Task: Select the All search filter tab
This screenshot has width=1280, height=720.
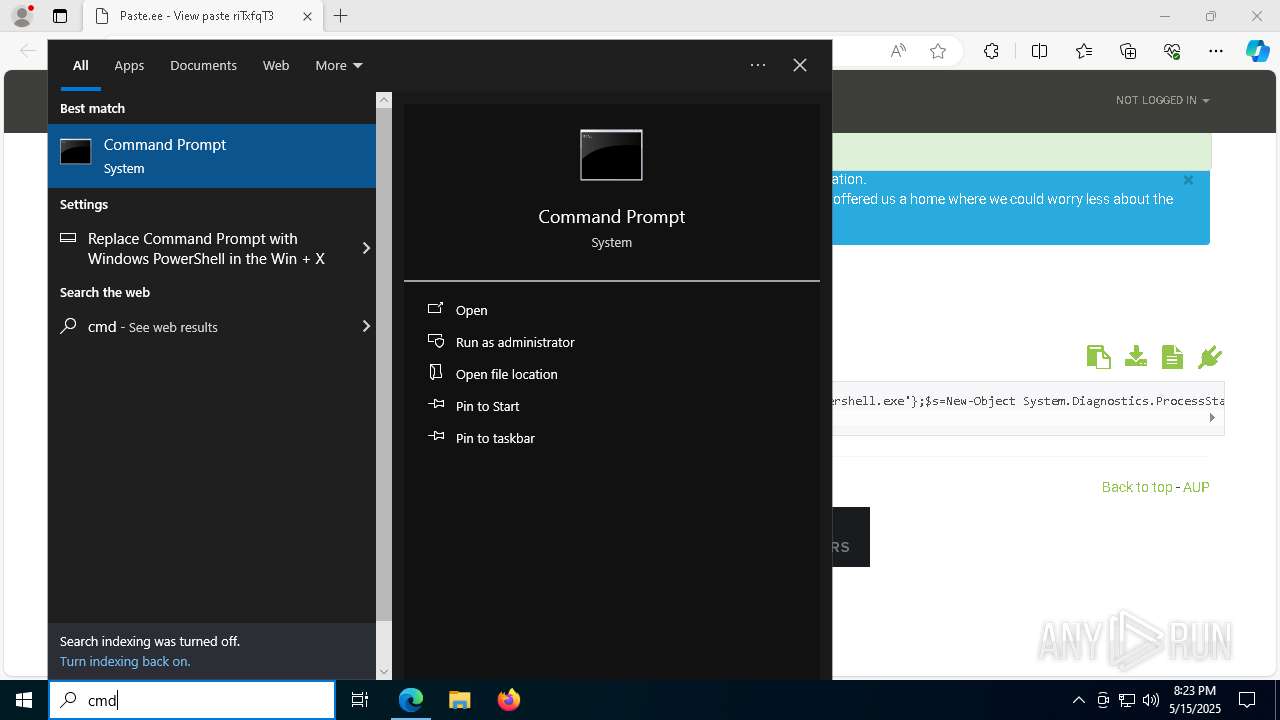Action: click(81, 65)
